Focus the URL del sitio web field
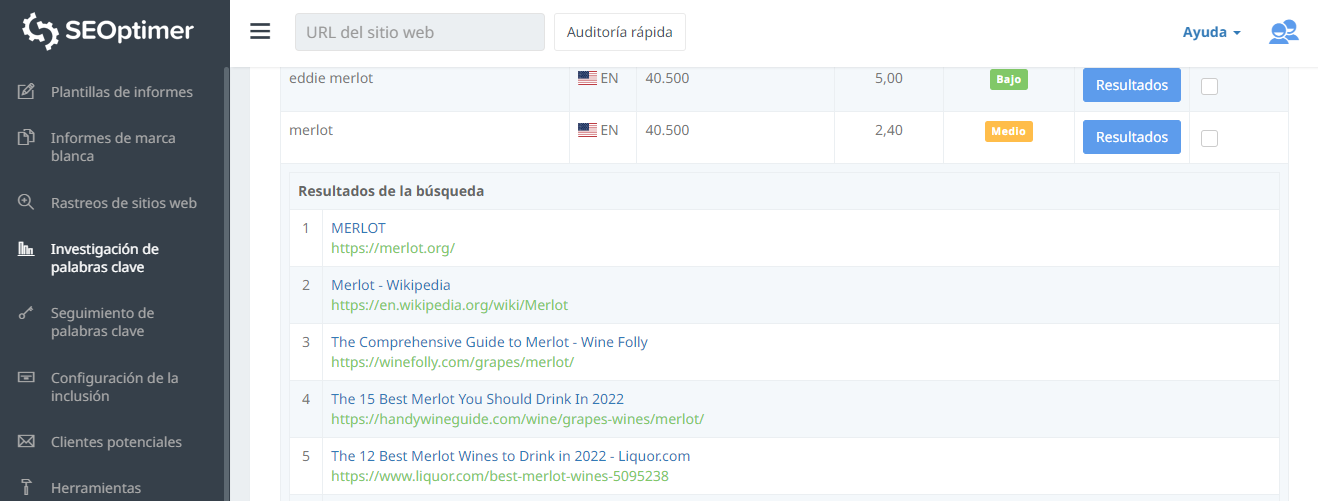Viewport: 1318px width, 501px height. tap(419, 32)
